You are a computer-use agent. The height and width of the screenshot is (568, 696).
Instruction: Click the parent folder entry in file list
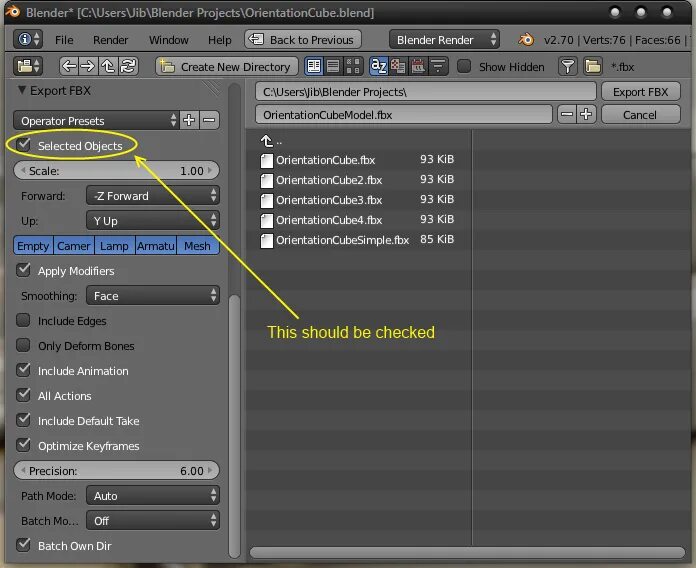point(271,141)
